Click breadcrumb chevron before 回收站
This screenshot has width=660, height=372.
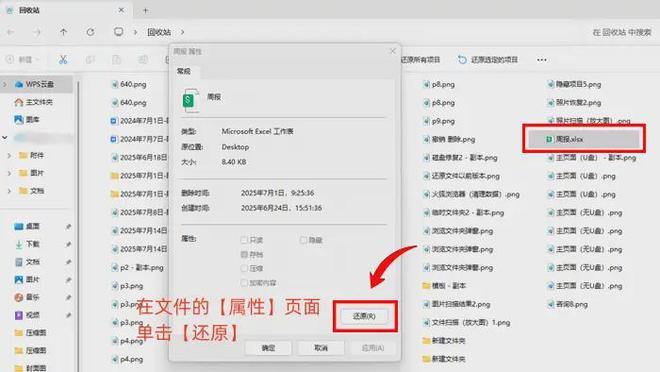pos(136,32)
